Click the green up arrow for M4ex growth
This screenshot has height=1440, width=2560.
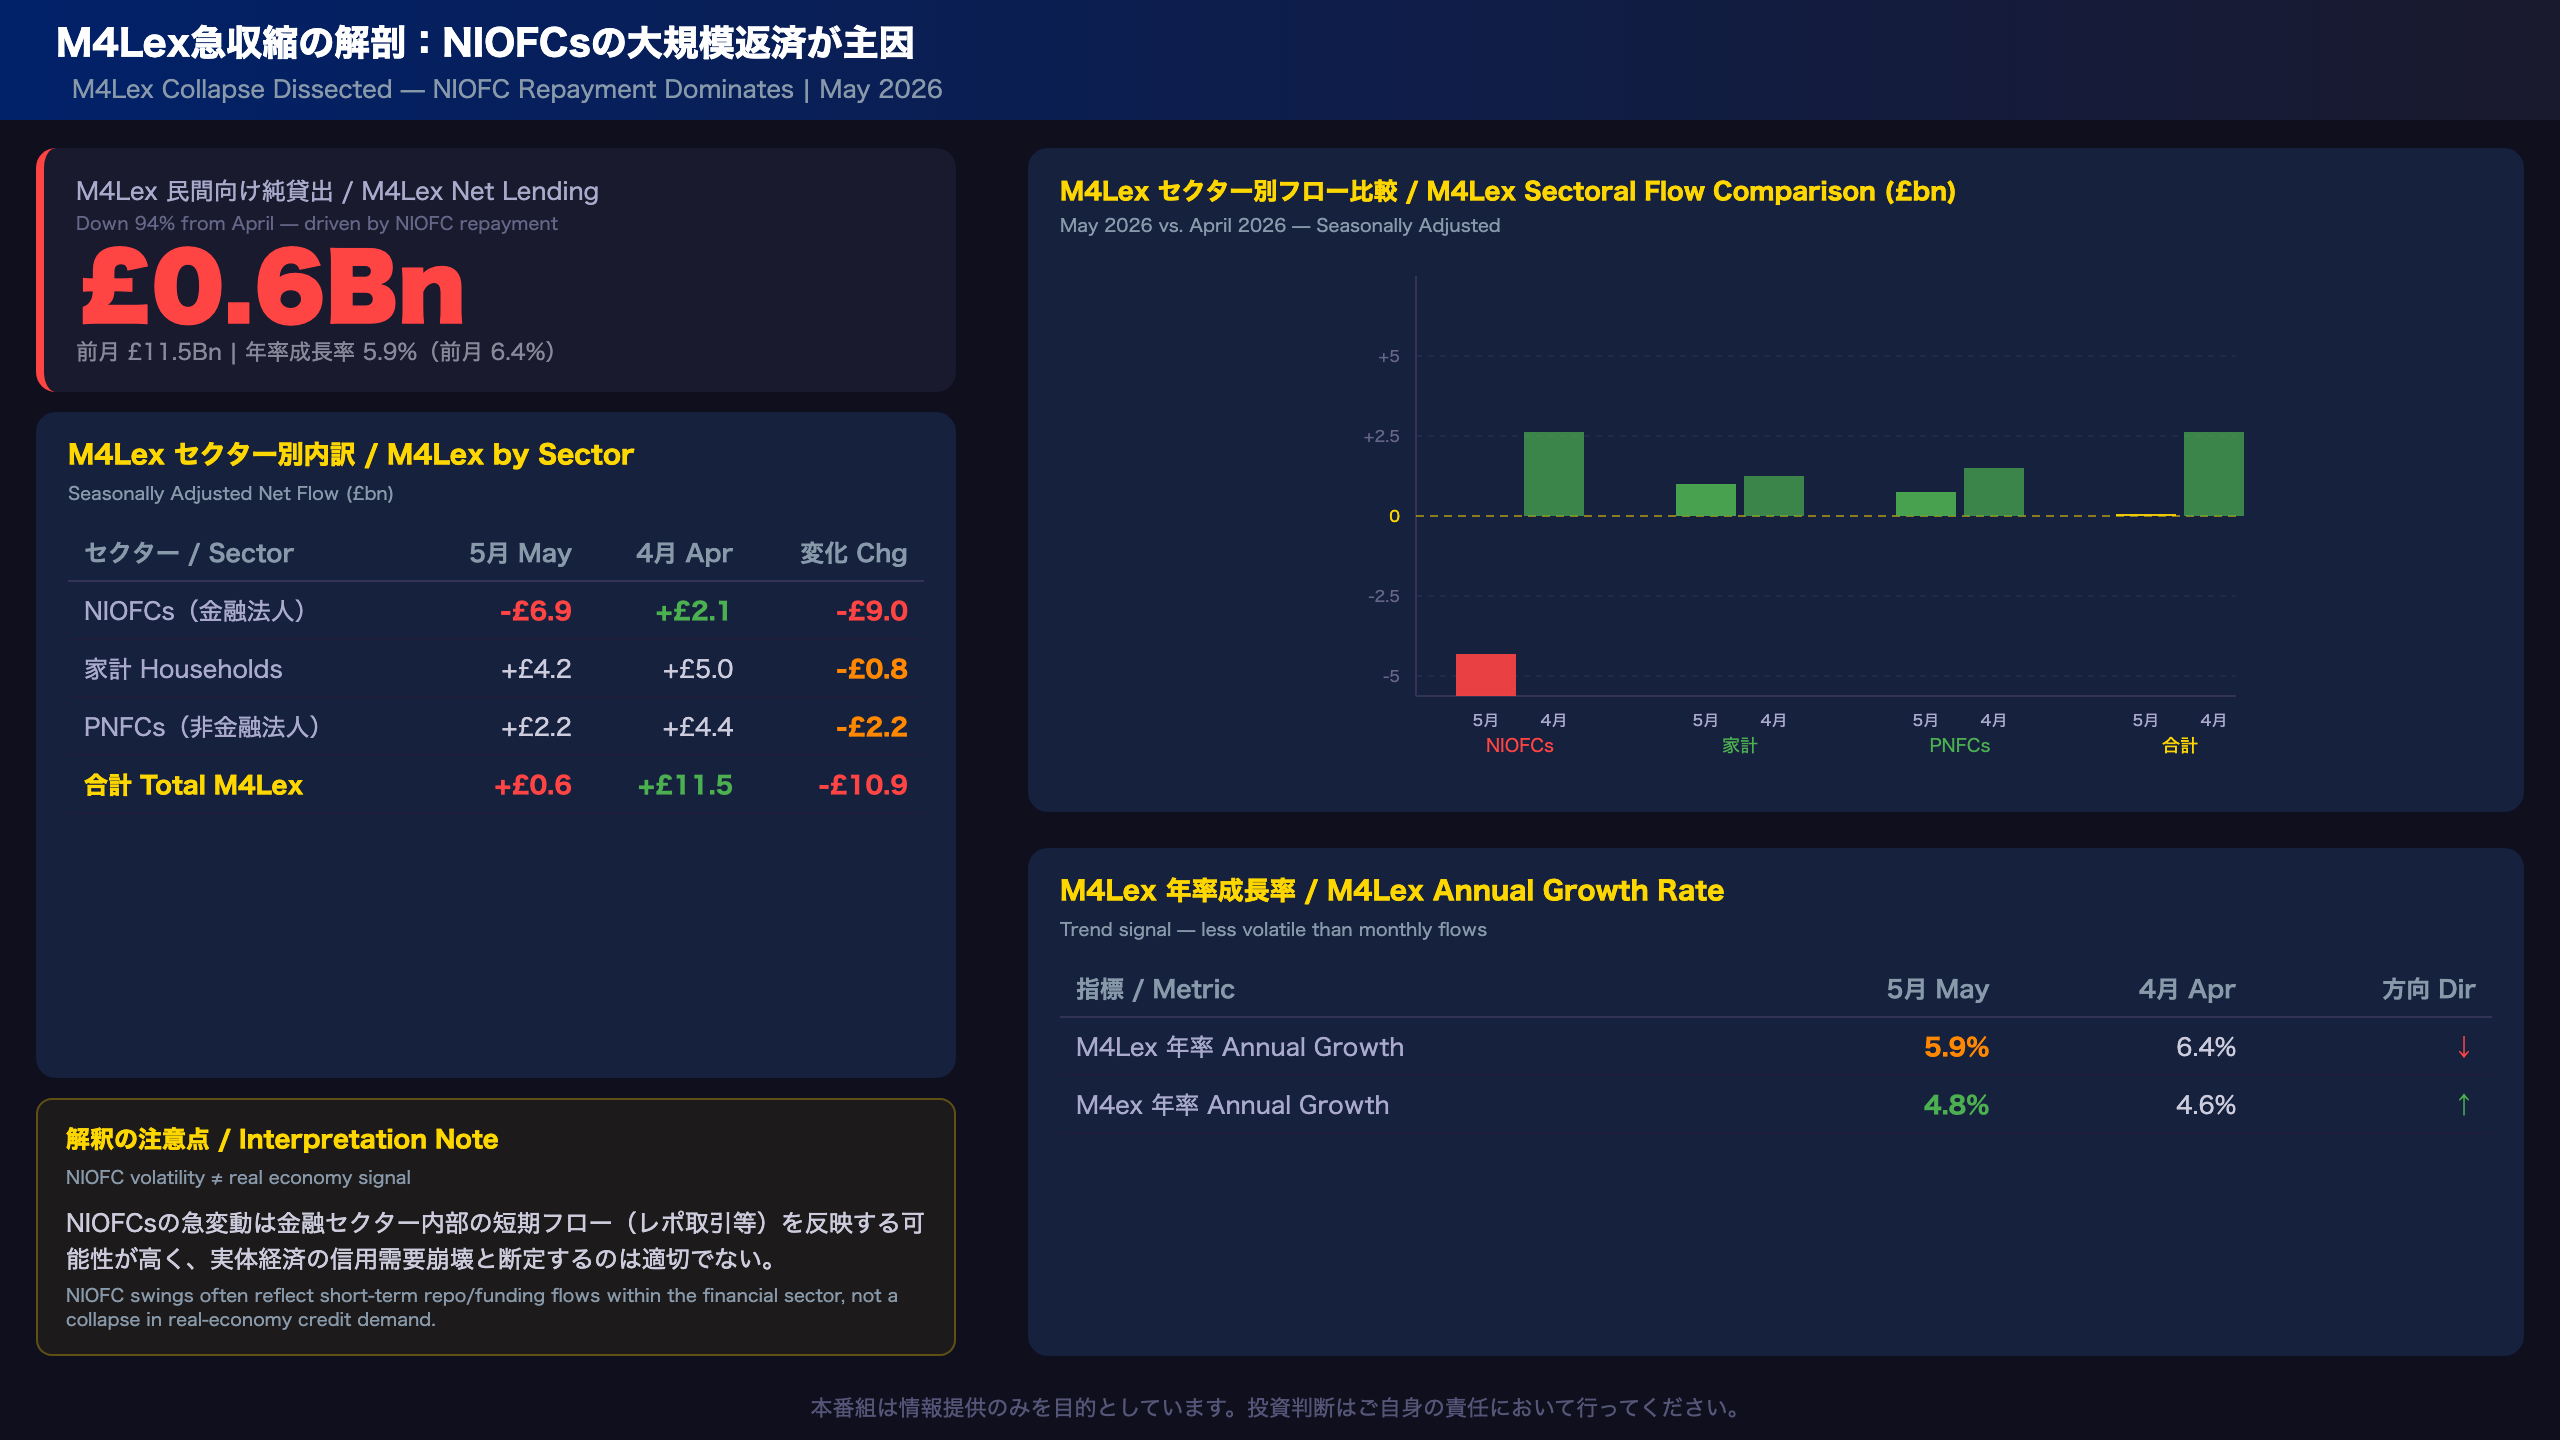tap(2463, 1105)
